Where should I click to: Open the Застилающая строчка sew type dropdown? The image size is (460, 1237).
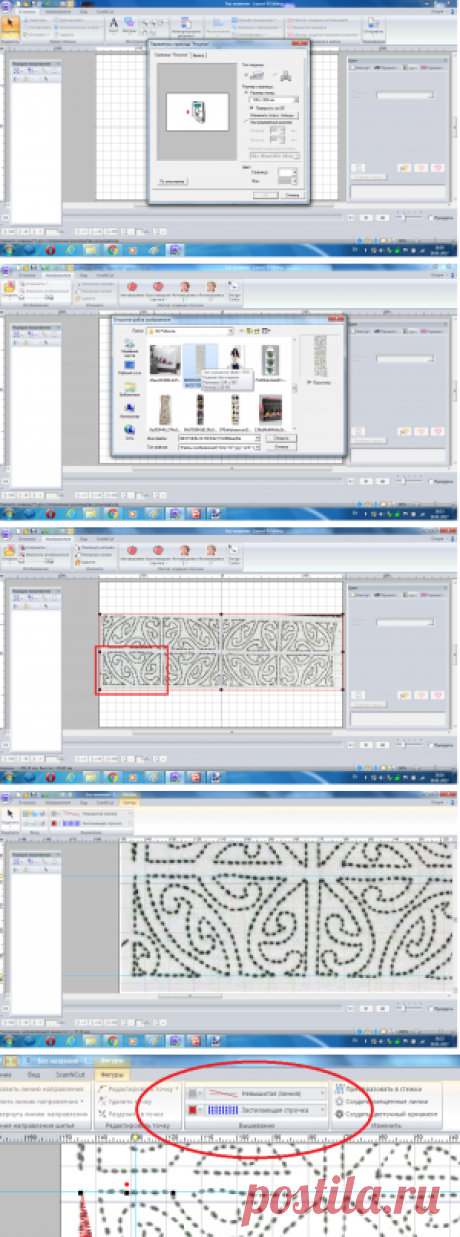(x=265, y=1110)
